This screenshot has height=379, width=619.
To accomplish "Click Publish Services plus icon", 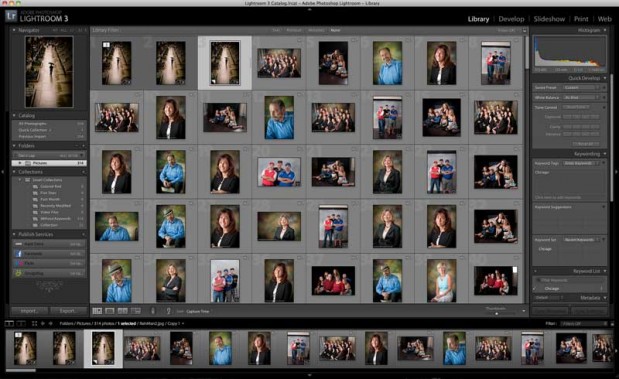I will (x=83, y=235).
